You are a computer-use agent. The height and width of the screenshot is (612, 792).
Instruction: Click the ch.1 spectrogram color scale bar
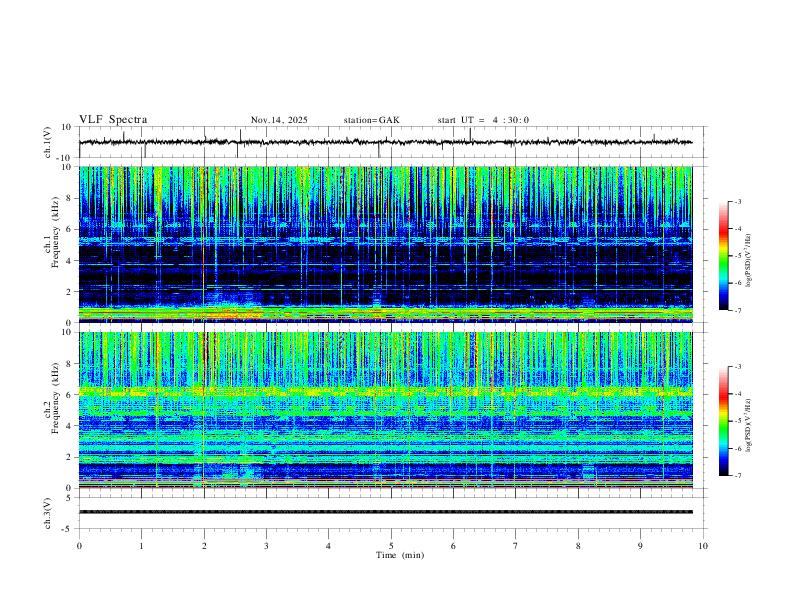723,256
